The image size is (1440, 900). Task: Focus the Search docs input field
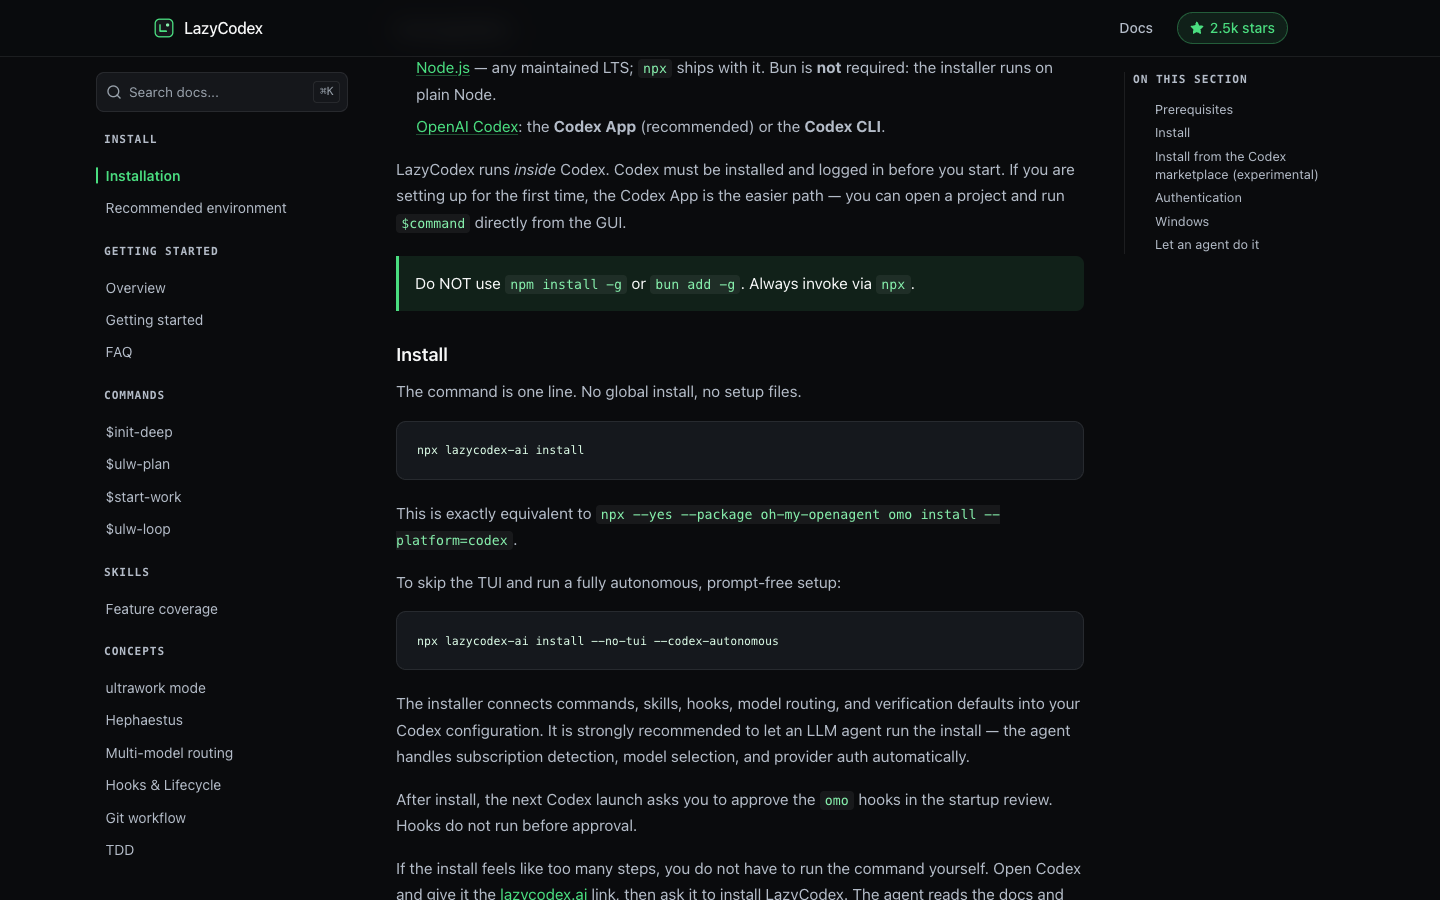(x=222, y=92)
